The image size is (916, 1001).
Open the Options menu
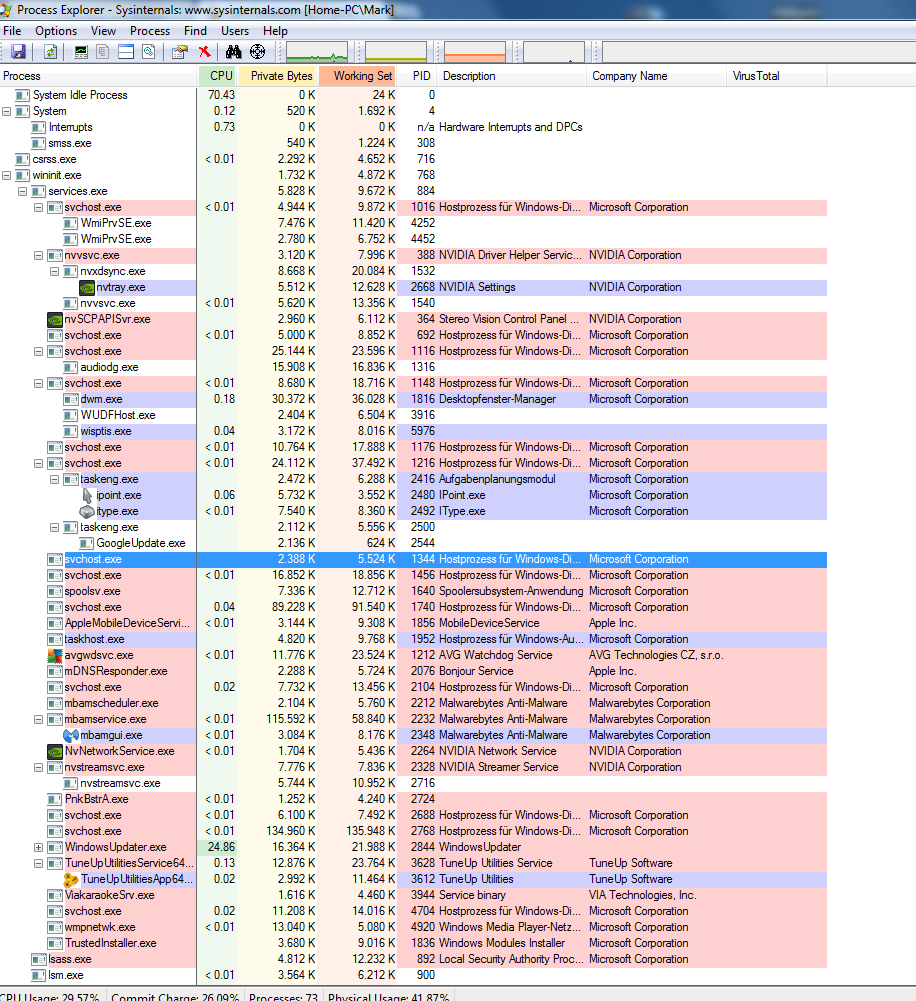[56, 31]
